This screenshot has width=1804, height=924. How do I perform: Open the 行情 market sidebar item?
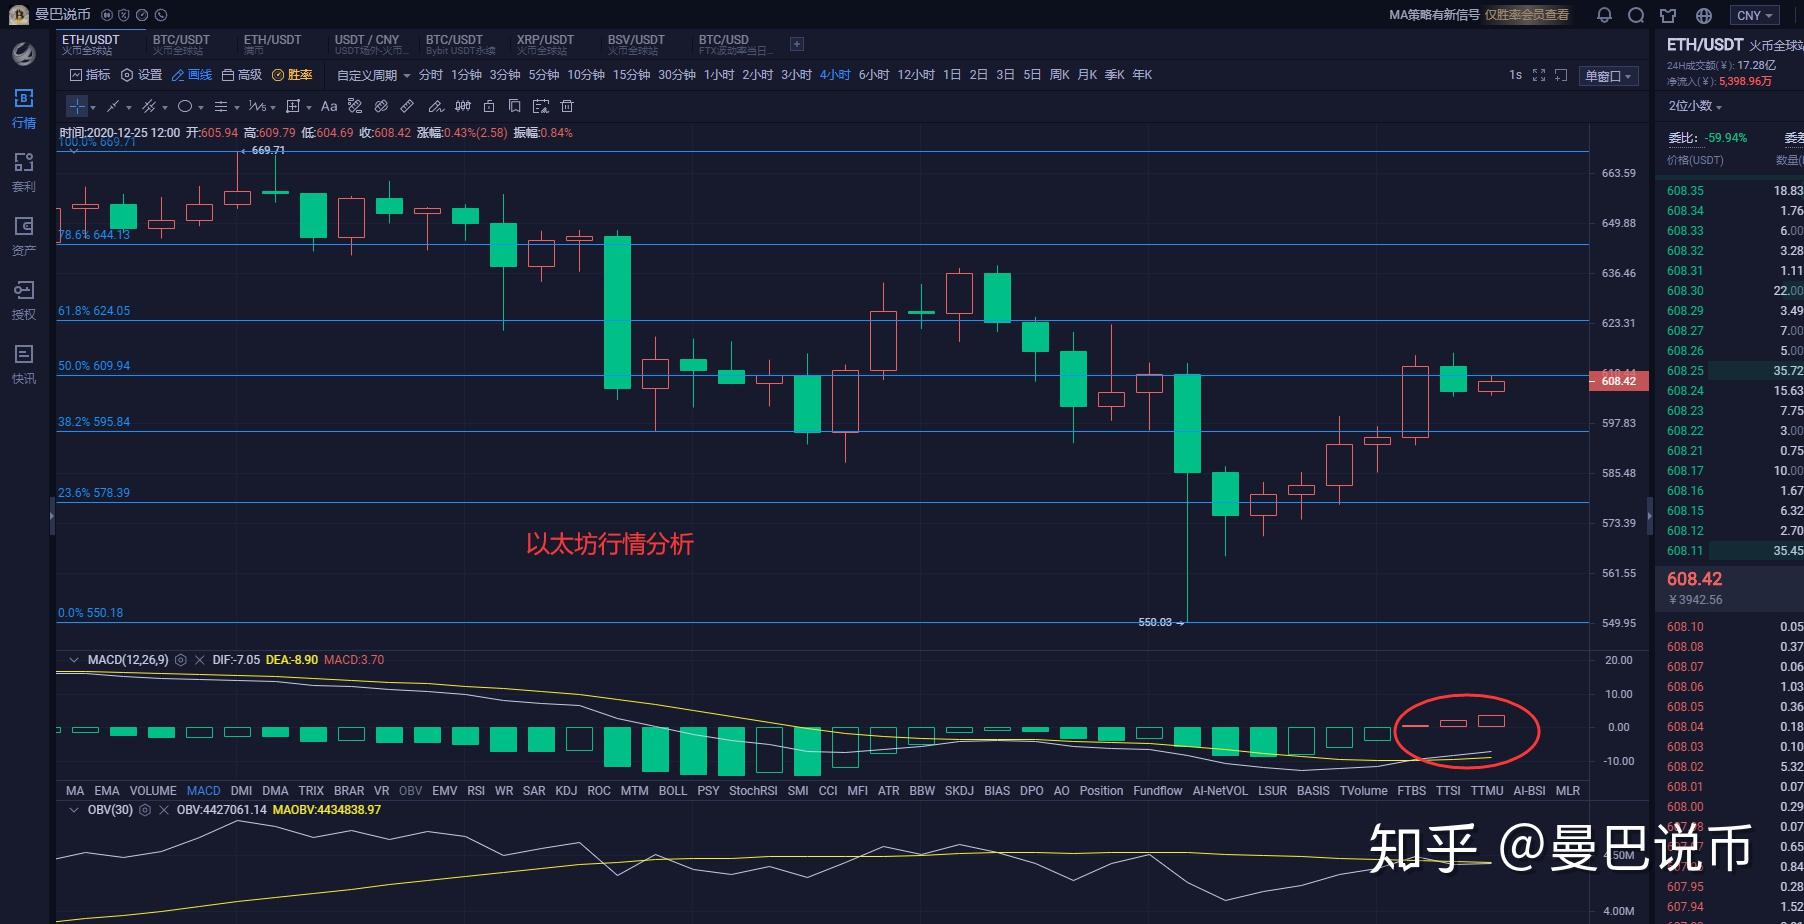click(24, 109)
